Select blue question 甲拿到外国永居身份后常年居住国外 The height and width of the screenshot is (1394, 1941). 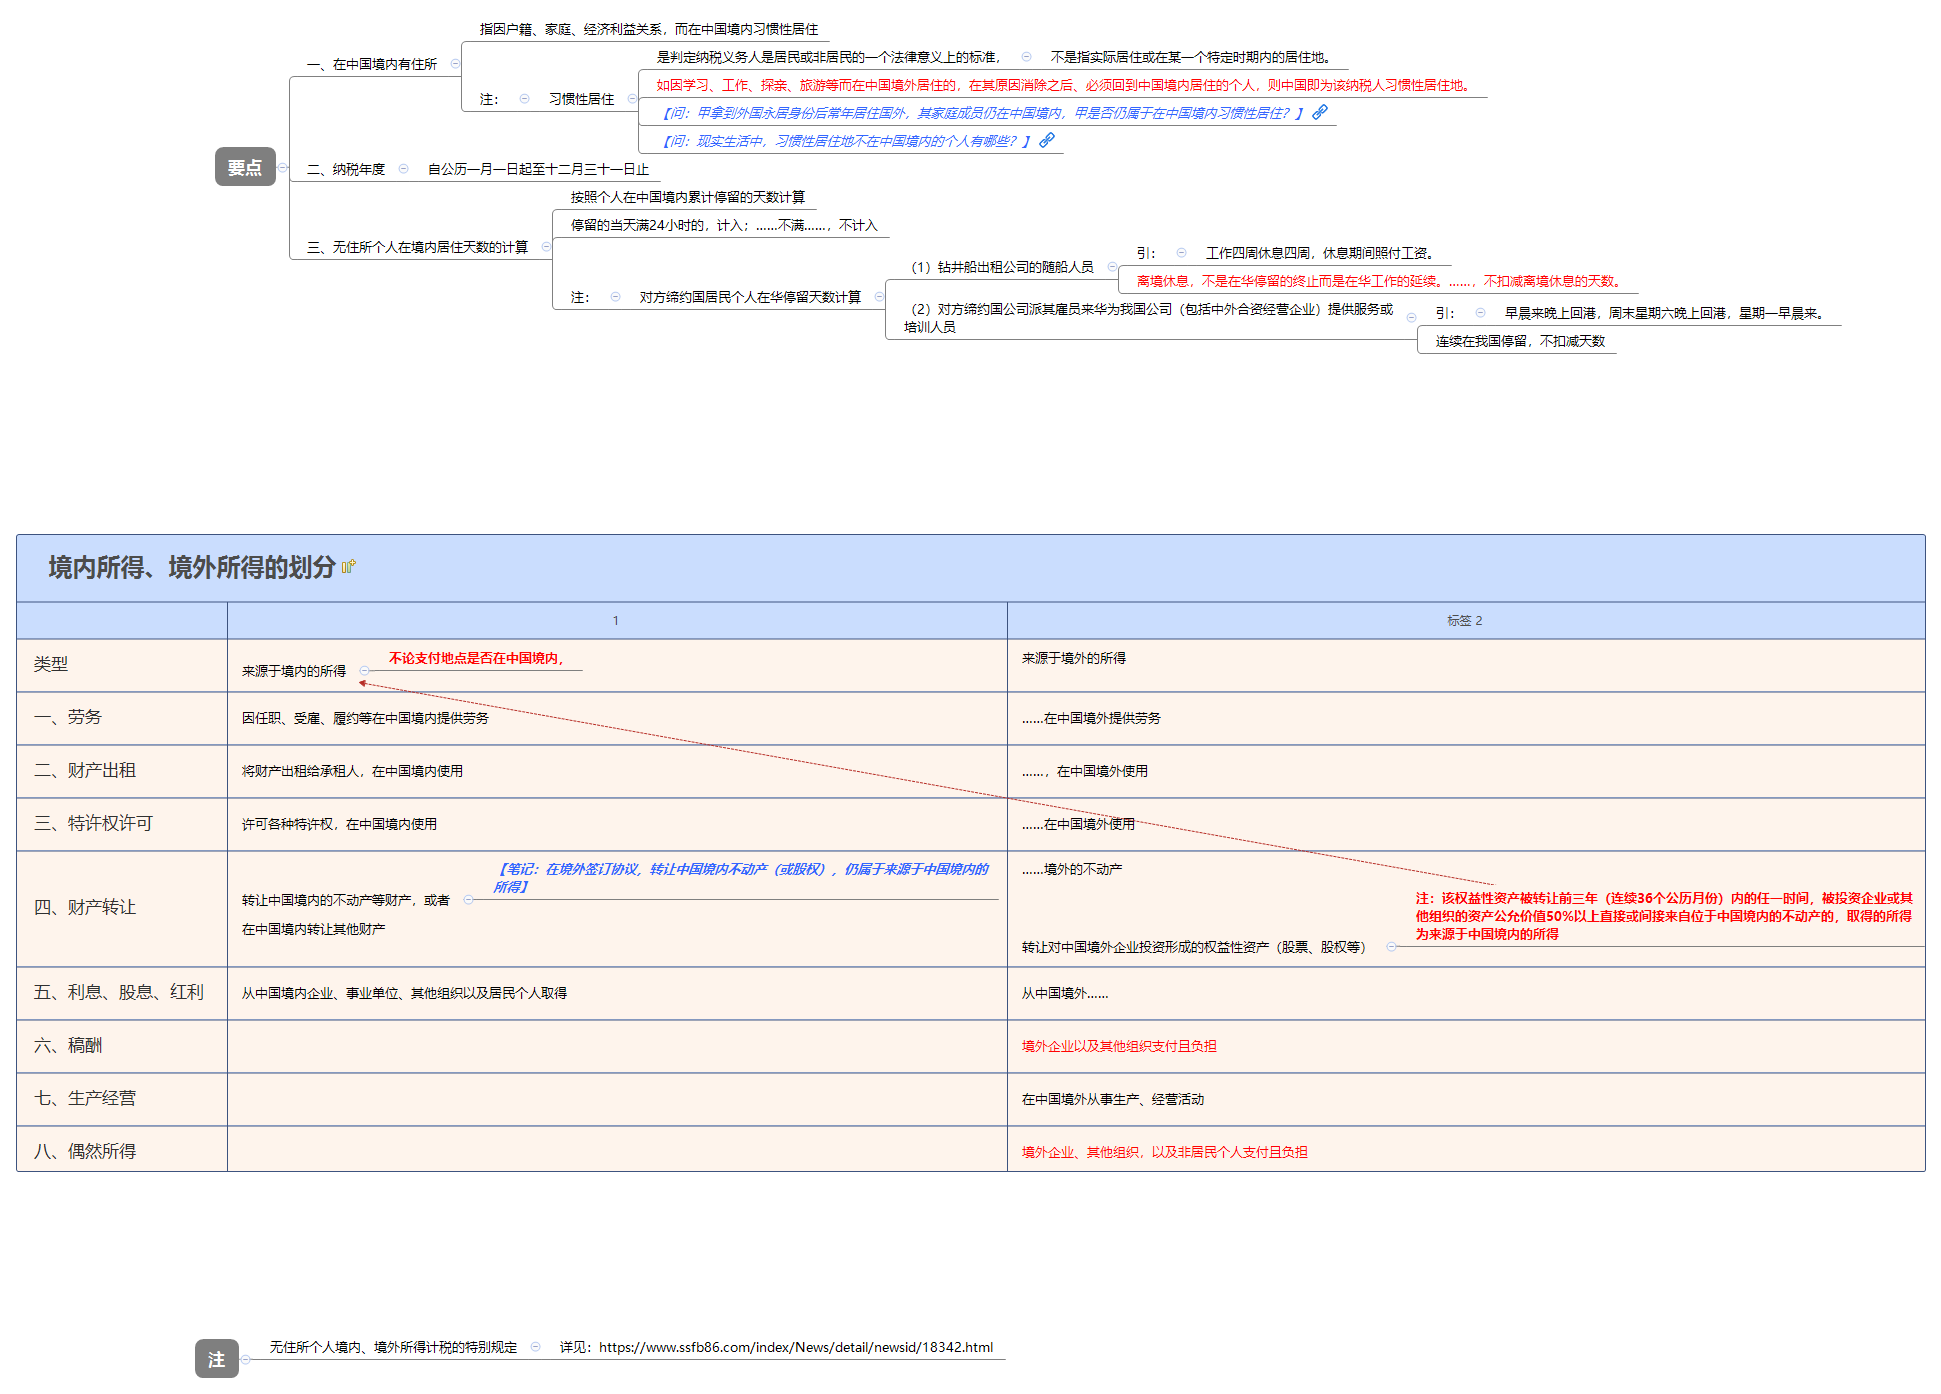point(983,113)
